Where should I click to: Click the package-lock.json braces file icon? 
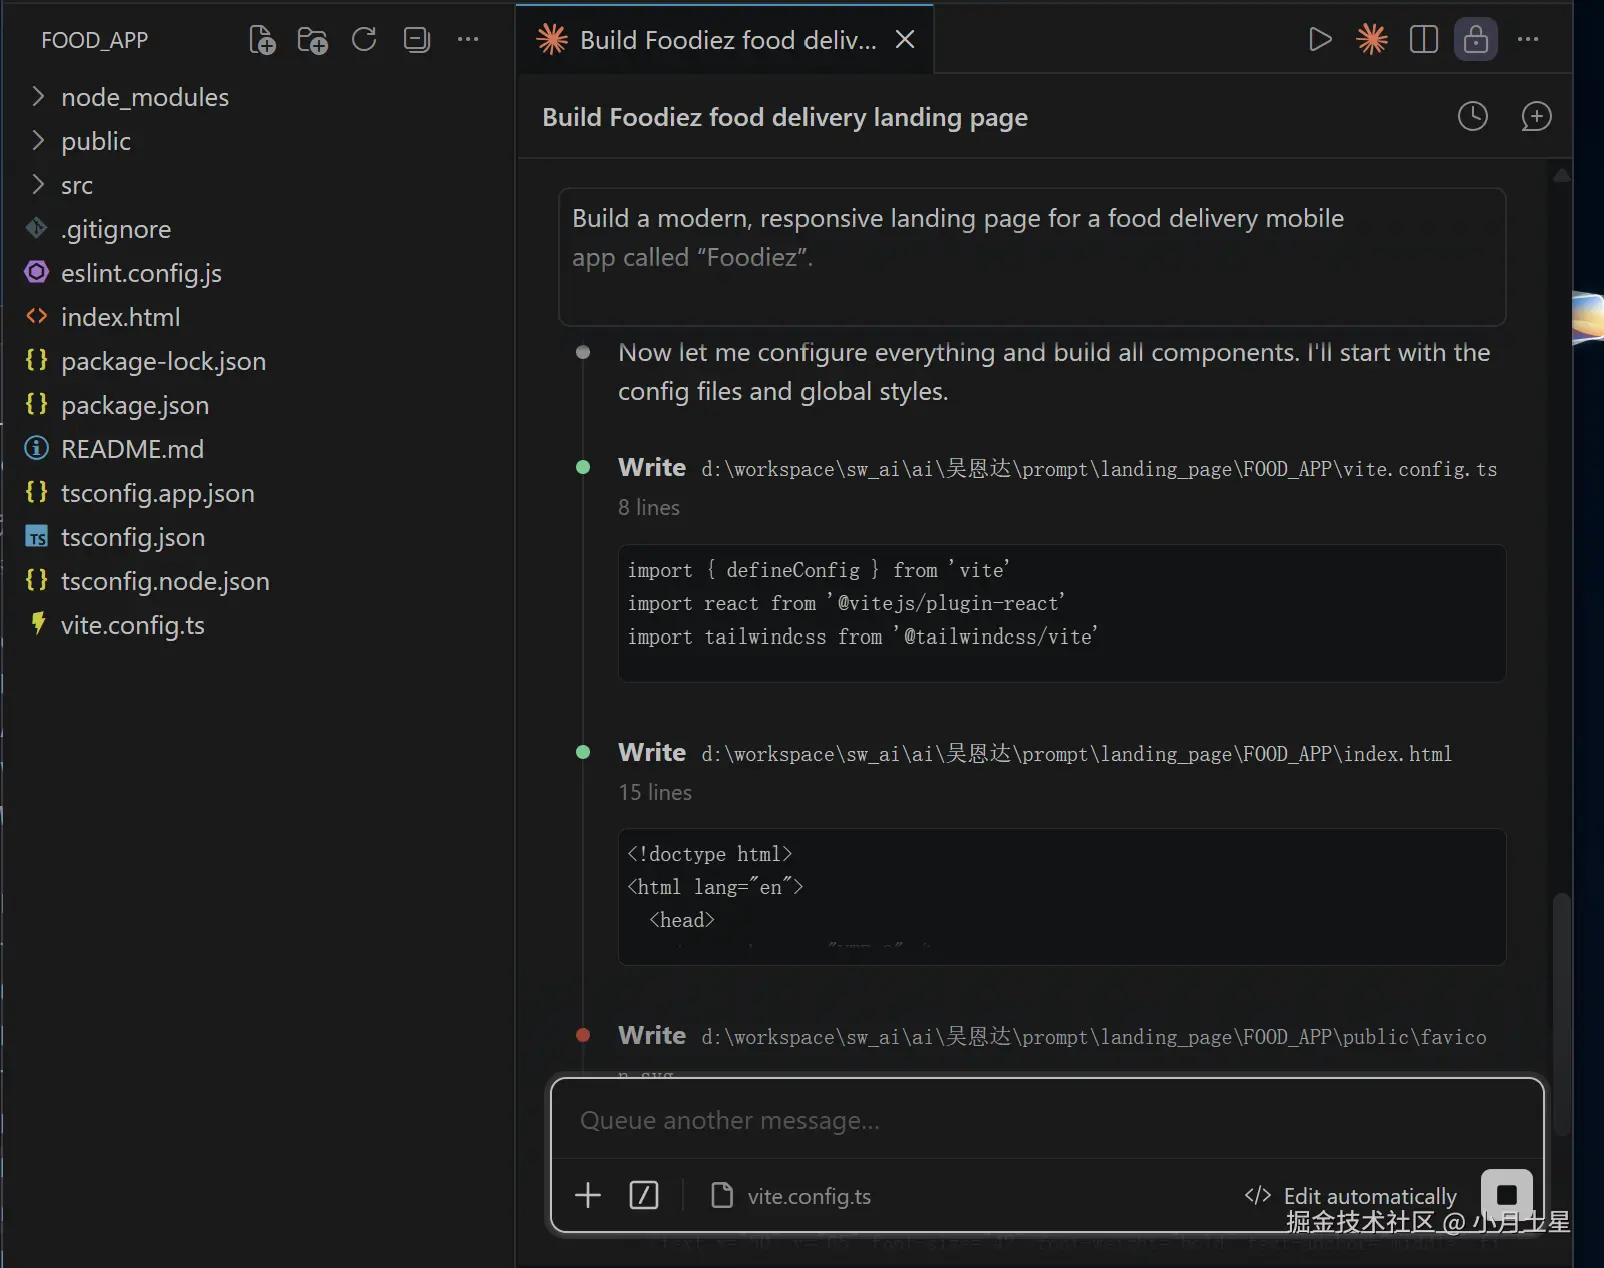37,360
